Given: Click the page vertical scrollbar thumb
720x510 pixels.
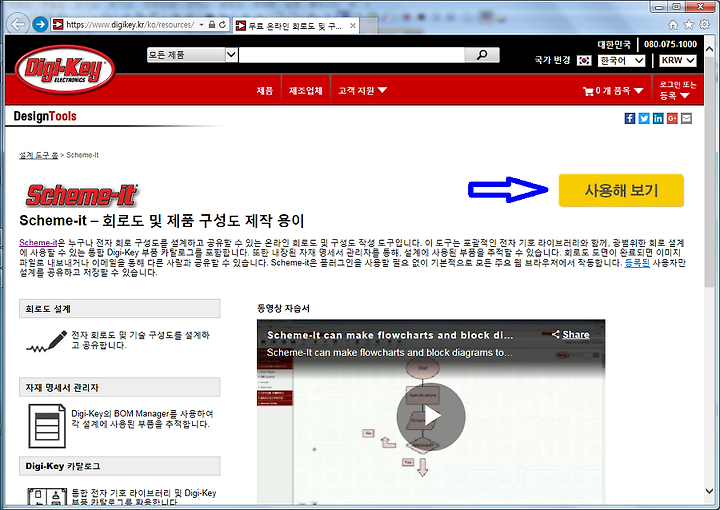Looking at the screenshot, I should pyautogui.click(x=709, y=171).
